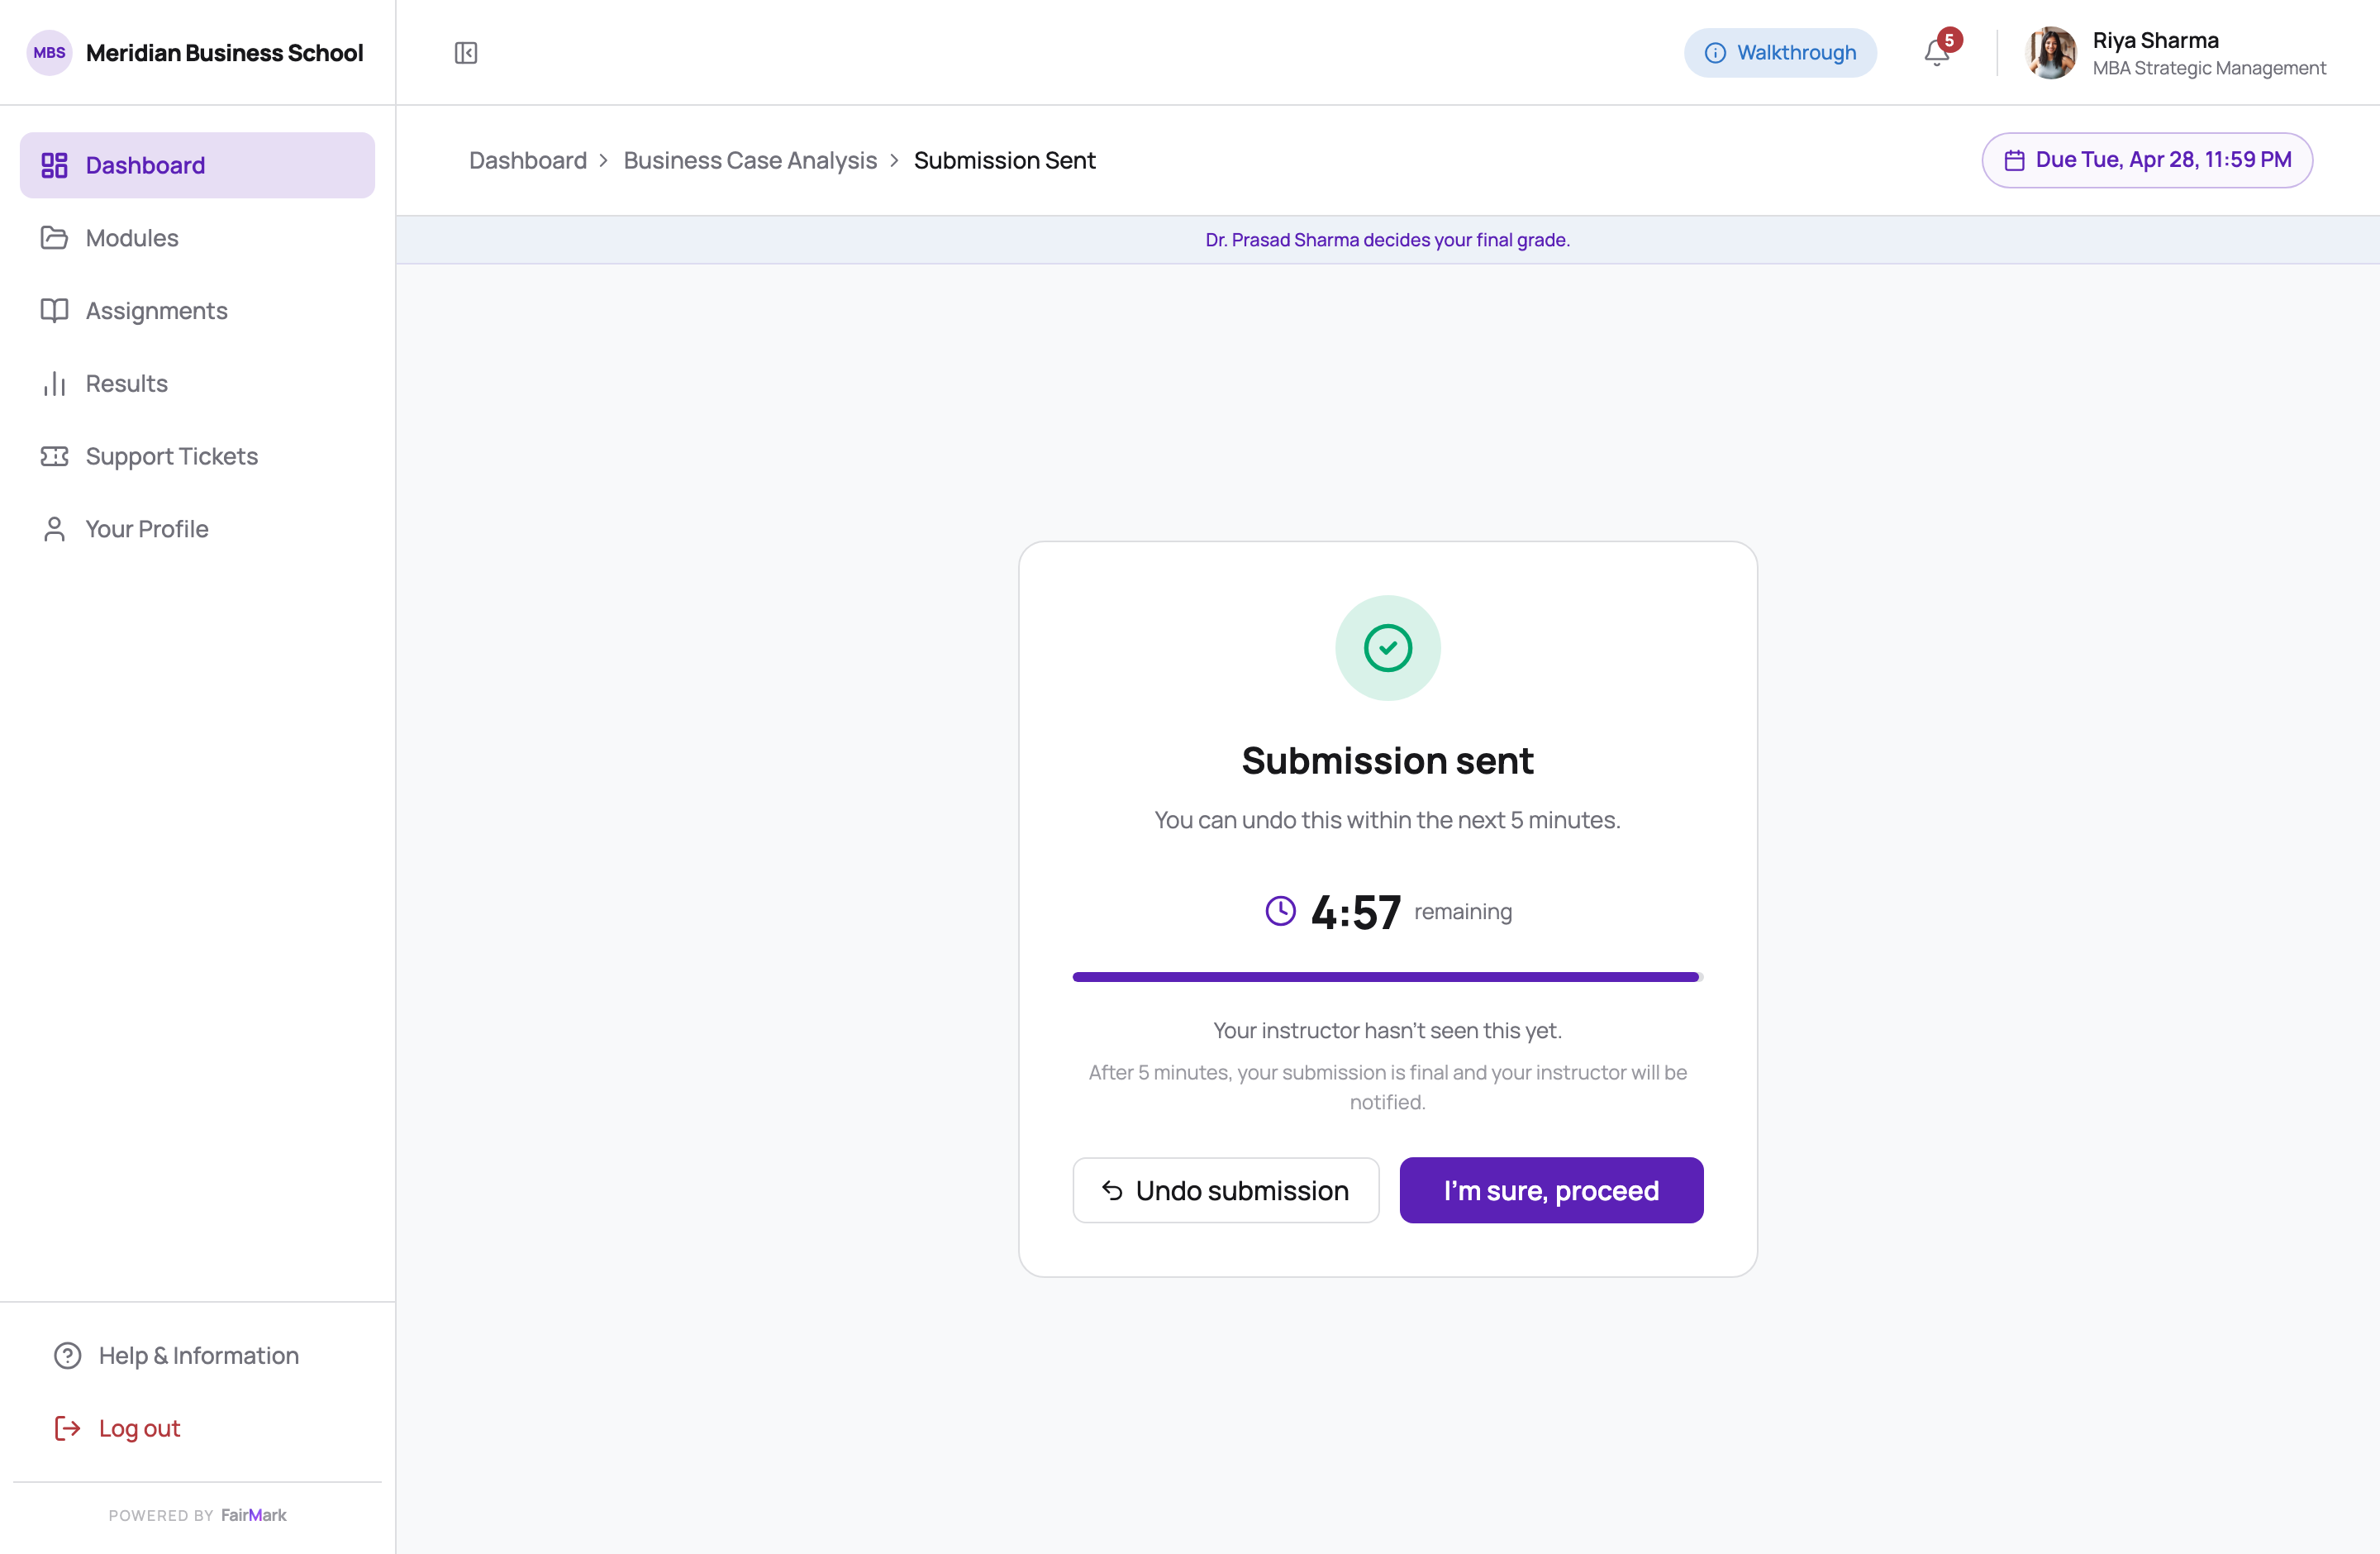Open Business Case Analysis breadcrumb

(x=750, y=160)
